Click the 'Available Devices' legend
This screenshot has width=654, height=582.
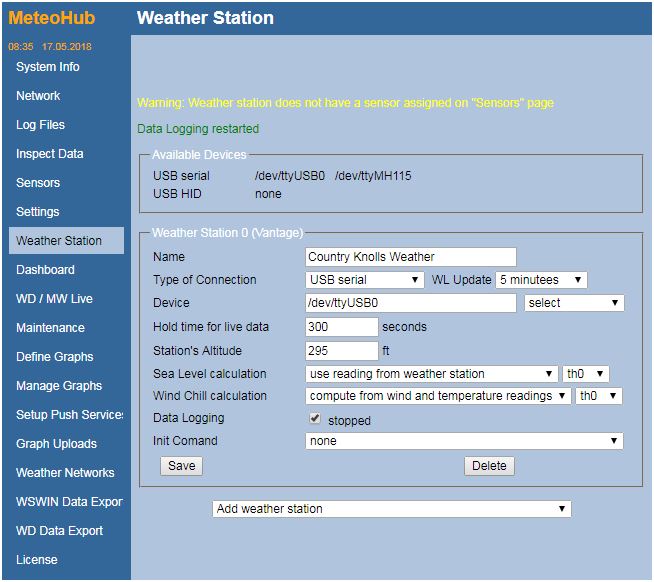[x=199, y=155]
